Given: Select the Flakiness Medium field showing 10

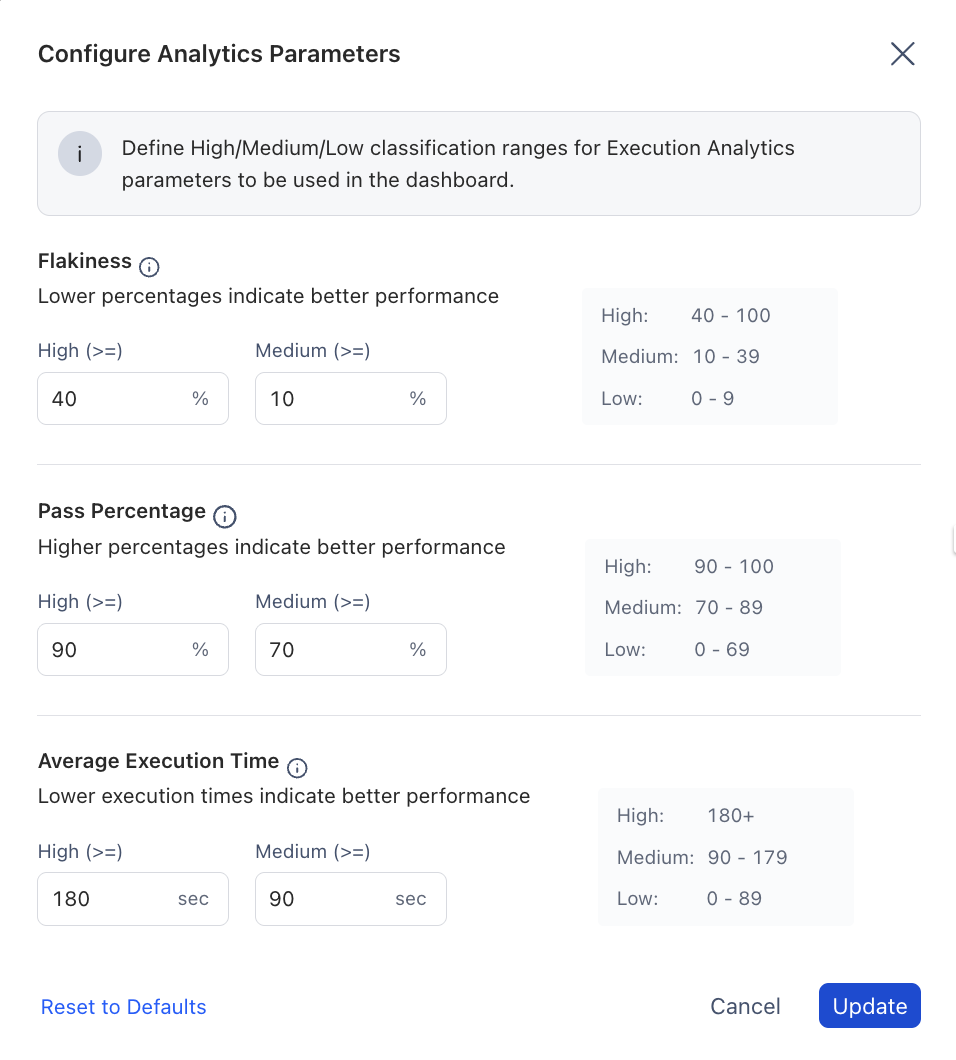Looking at the screenshot, I should coord(351,399).
